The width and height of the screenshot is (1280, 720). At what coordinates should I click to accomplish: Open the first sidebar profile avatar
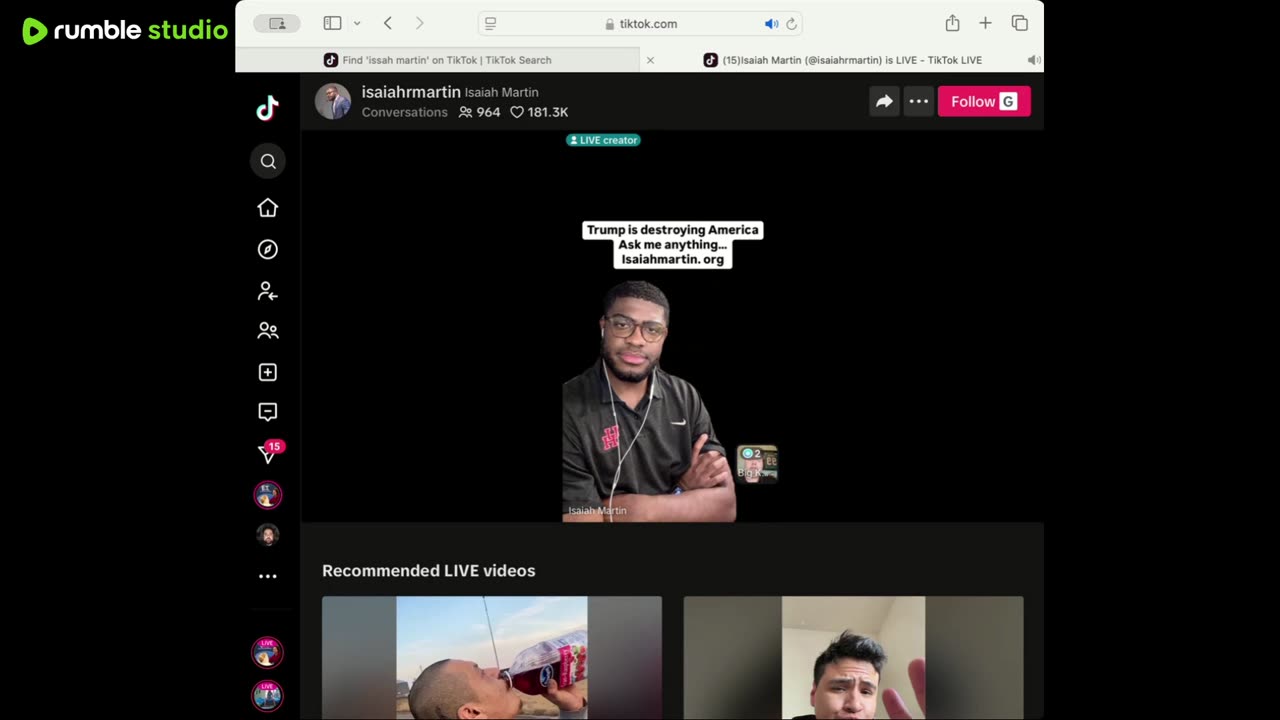pyautogui.click(x=267, y=494)
